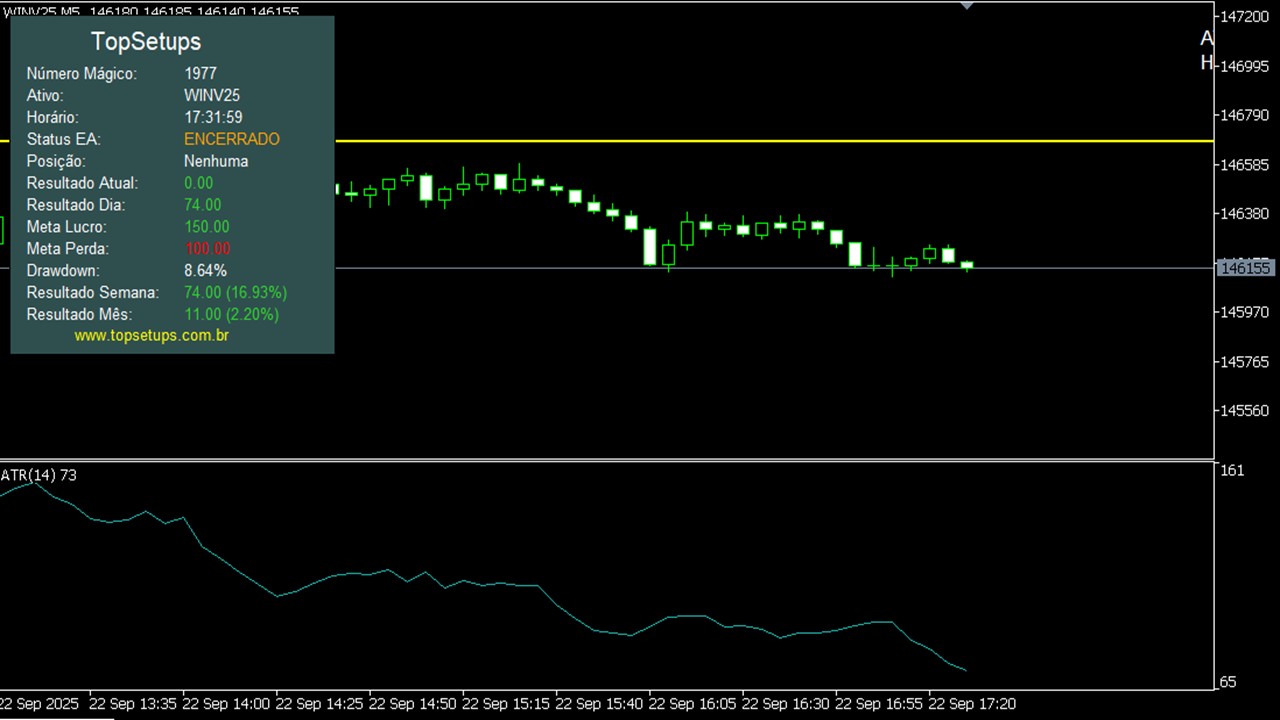This screenshot has height=720, width=1280.
Task: Click the WINV25 M5 chart header text
Action: click(x=42, y=10)
